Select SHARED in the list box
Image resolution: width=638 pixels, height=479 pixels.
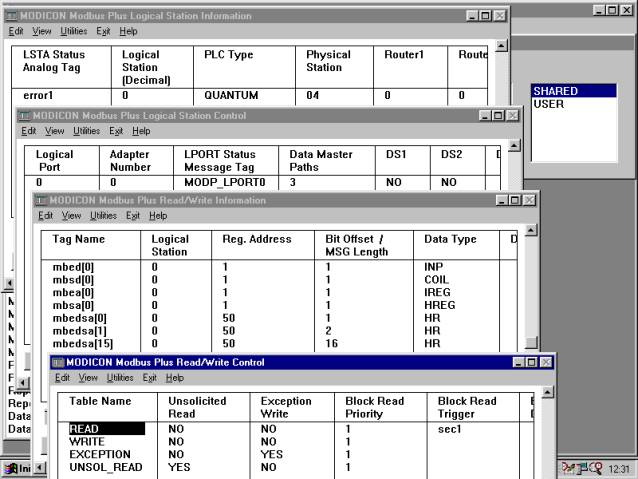pyautogui.click(x=574, y=91)
